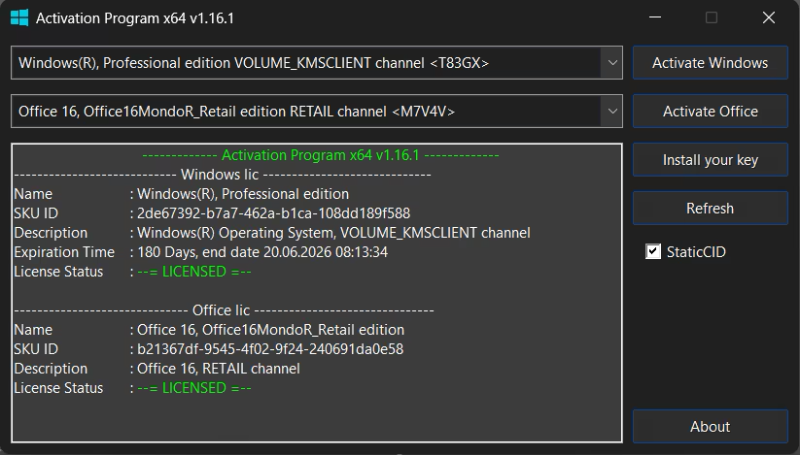Screen dimensions: 800x455
Task: Maximize the Activation Program window
Action: [711, 18]
